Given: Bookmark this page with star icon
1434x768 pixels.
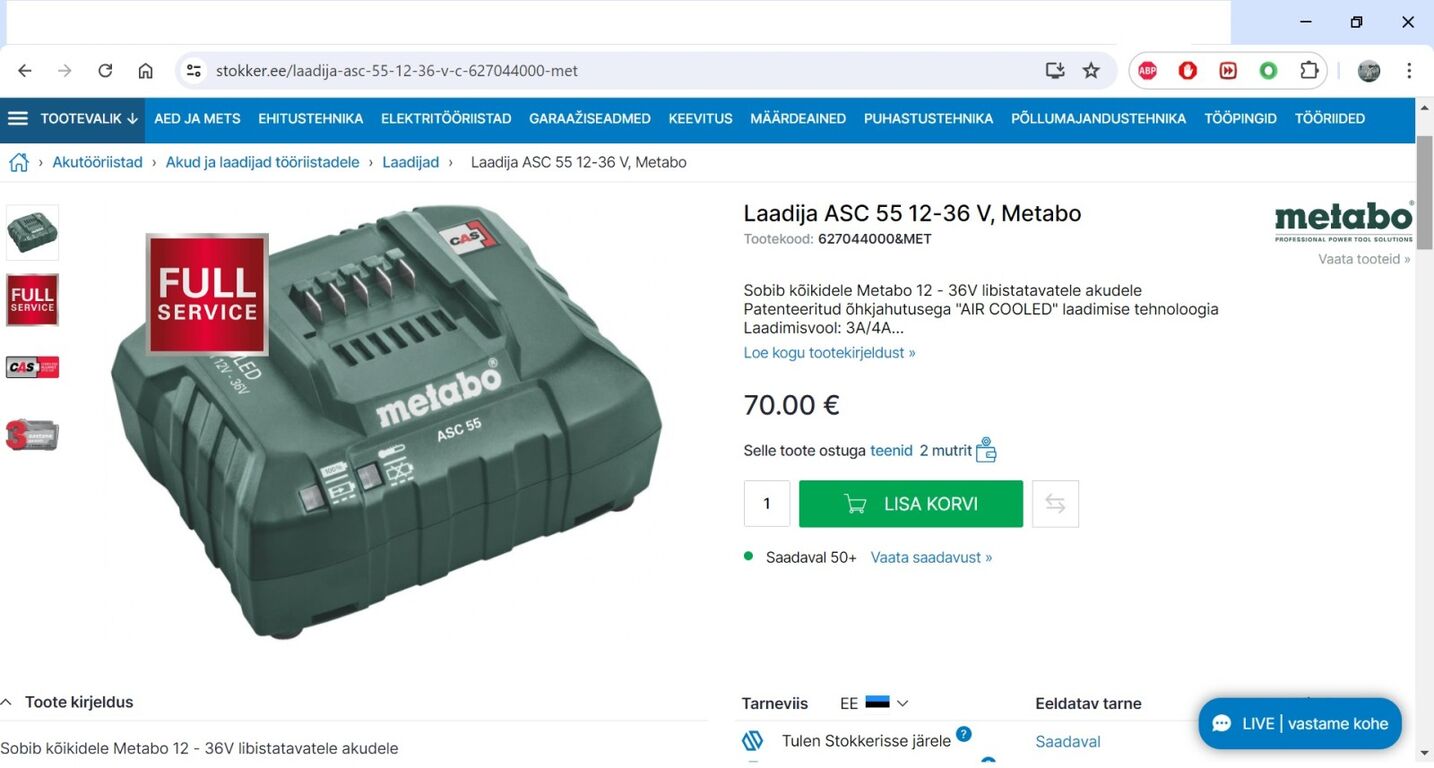Looking at the screenshot, I should [x=1091, y=71].
